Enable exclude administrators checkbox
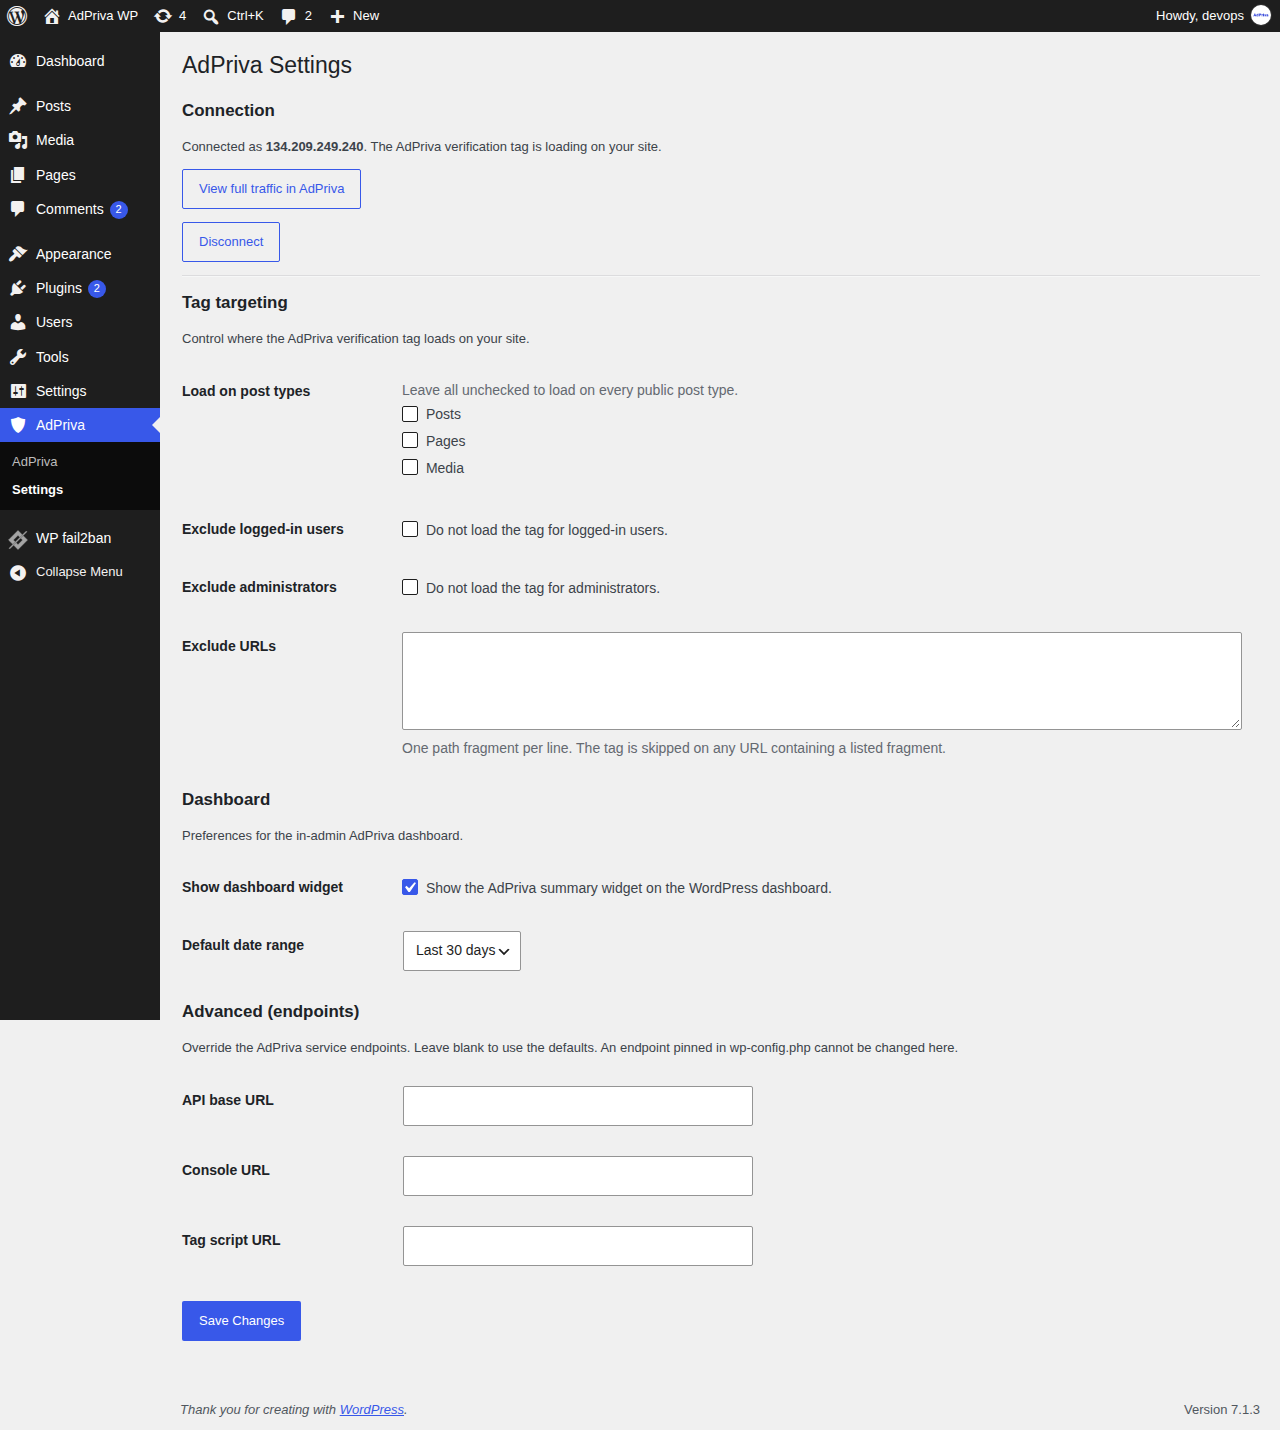1280x1430 pixels. click(410, 587)
